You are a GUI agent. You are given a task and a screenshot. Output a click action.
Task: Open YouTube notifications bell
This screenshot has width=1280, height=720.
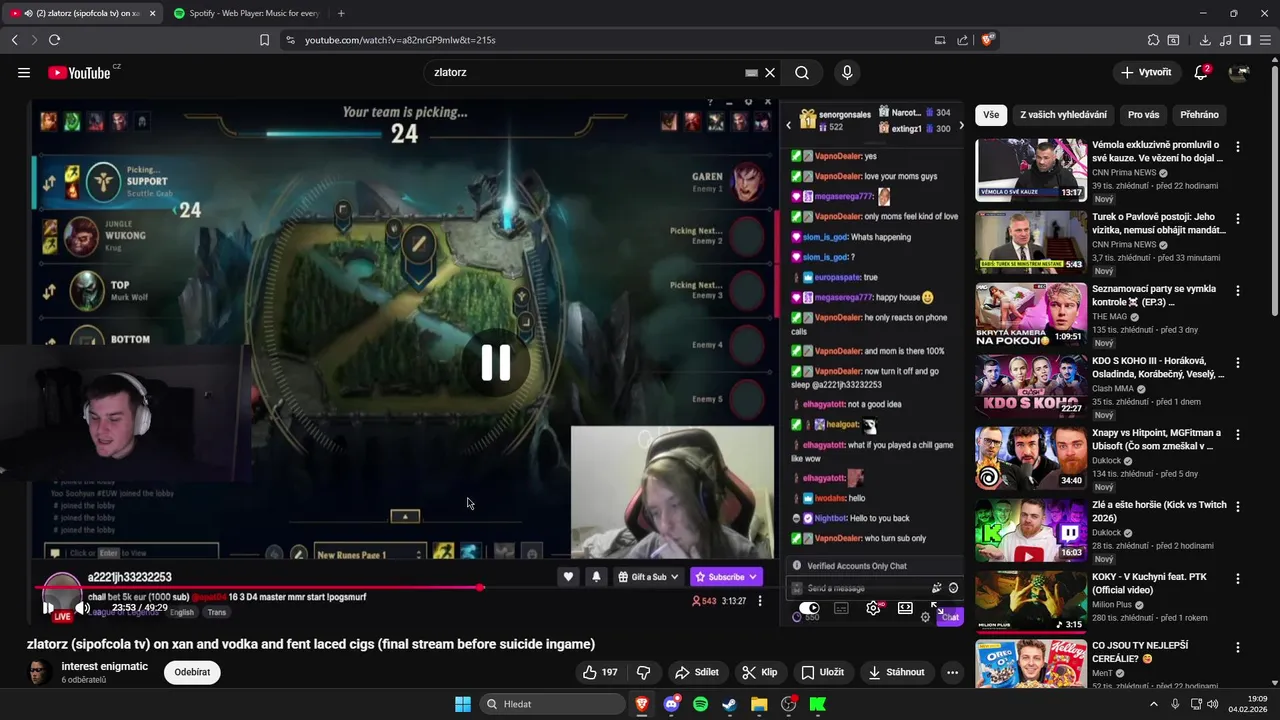click(x=1201, y=73)
